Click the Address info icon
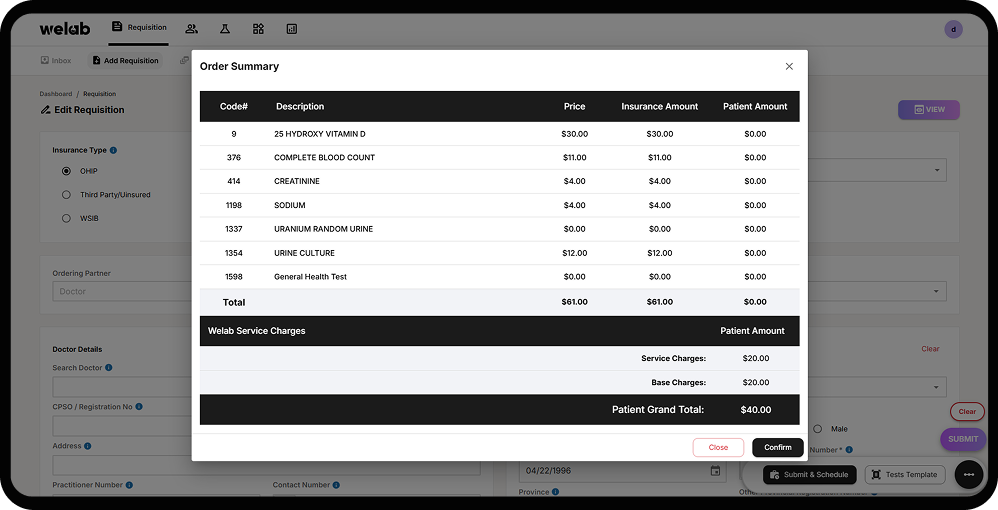Screen dimensions: 998x510 point(88,446)
